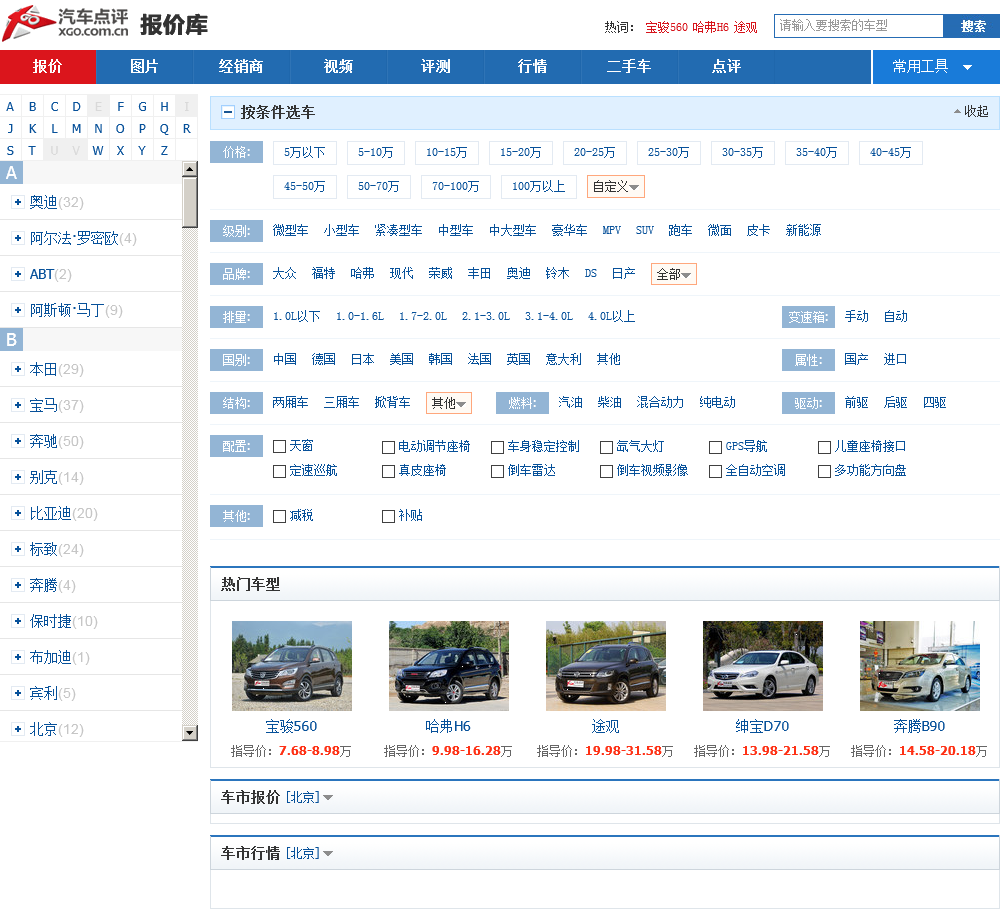
Task: Open the 视频 navigation tab
Action: [338, 66]
